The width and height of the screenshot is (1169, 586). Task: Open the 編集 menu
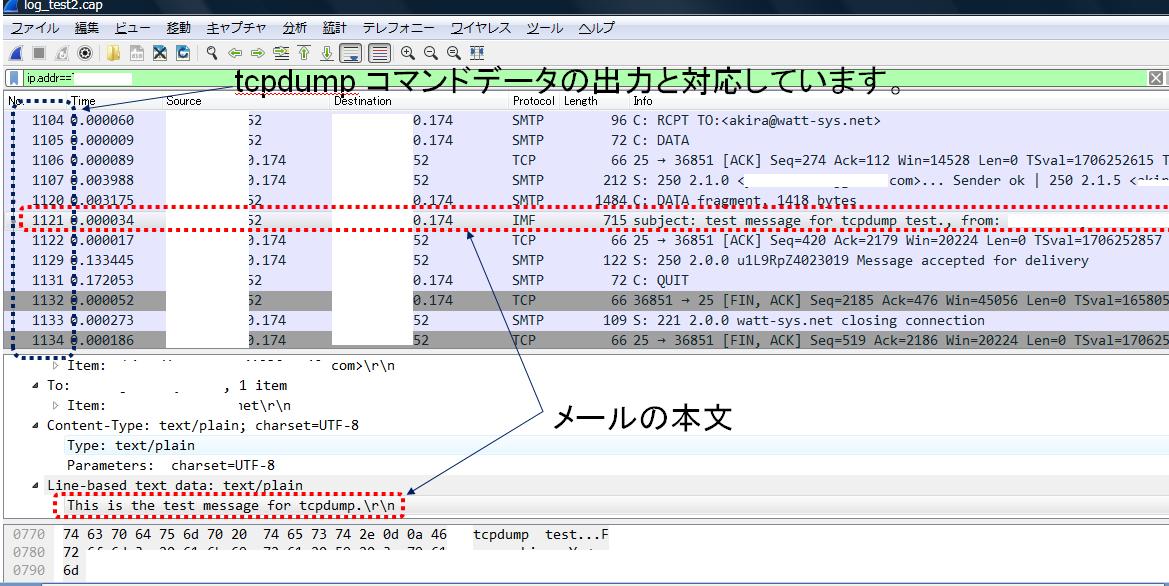pos(86,28)
